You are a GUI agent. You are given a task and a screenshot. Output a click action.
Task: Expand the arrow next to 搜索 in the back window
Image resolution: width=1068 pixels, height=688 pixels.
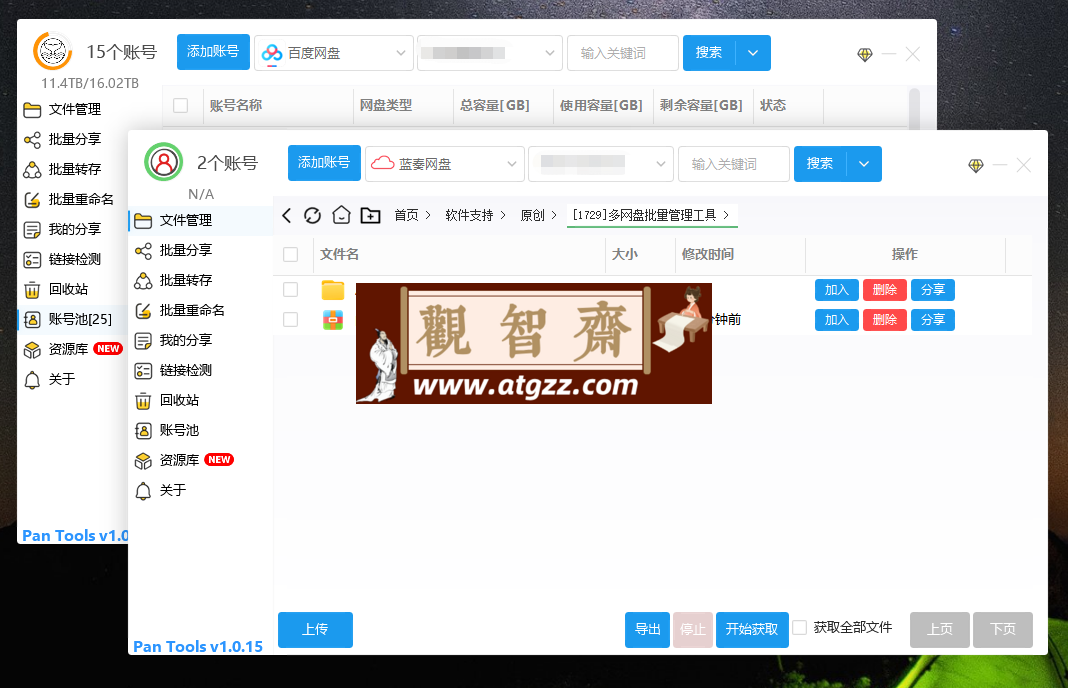click(x=753, y=53)
